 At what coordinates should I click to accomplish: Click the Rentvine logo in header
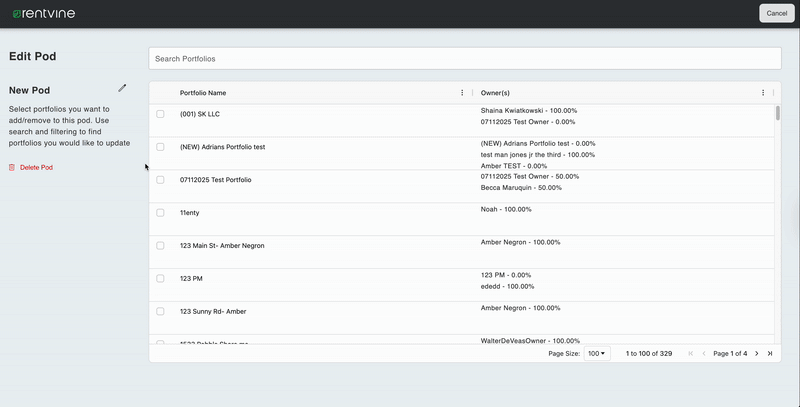44,13
